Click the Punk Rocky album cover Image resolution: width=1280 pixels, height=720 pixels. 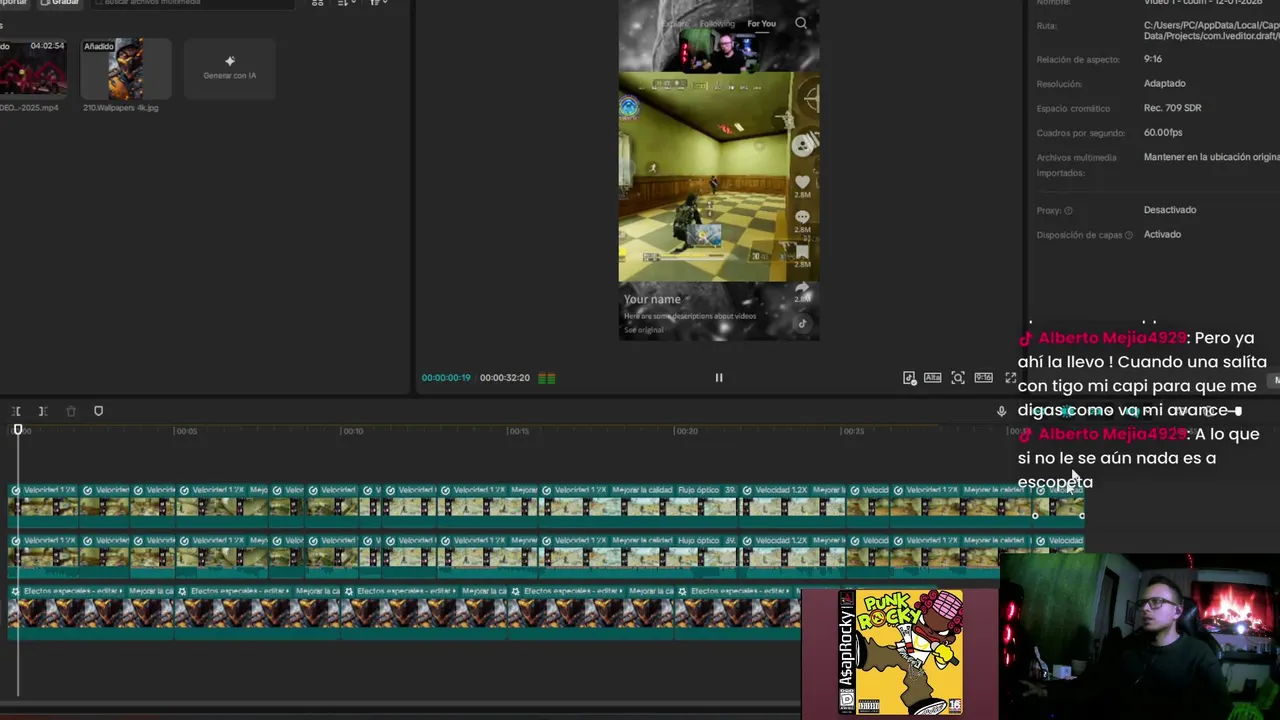tap(901, 652)
